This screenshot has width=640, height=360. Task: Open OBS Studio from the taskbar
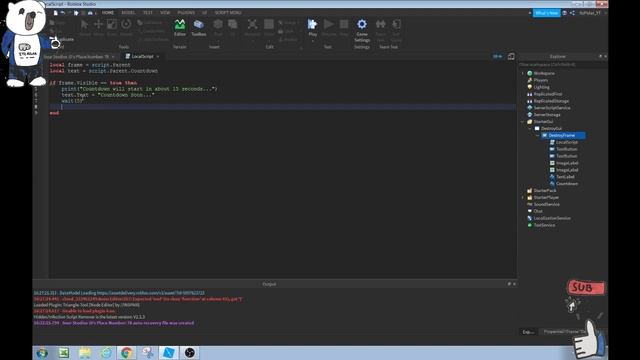(x=189, y=353)
